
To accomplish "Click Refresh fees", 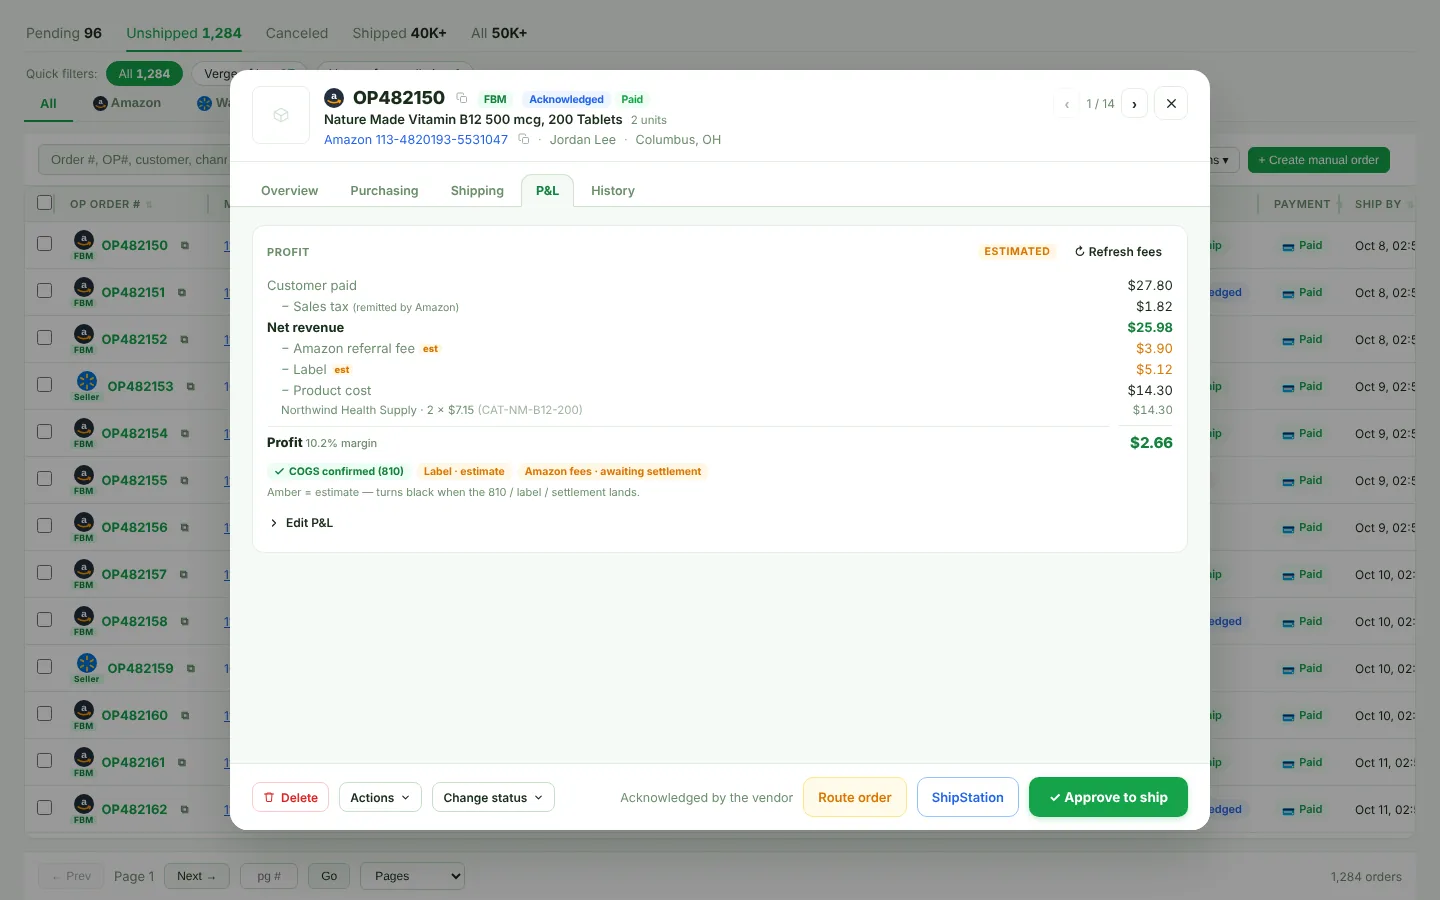I will coord(1118,252).
